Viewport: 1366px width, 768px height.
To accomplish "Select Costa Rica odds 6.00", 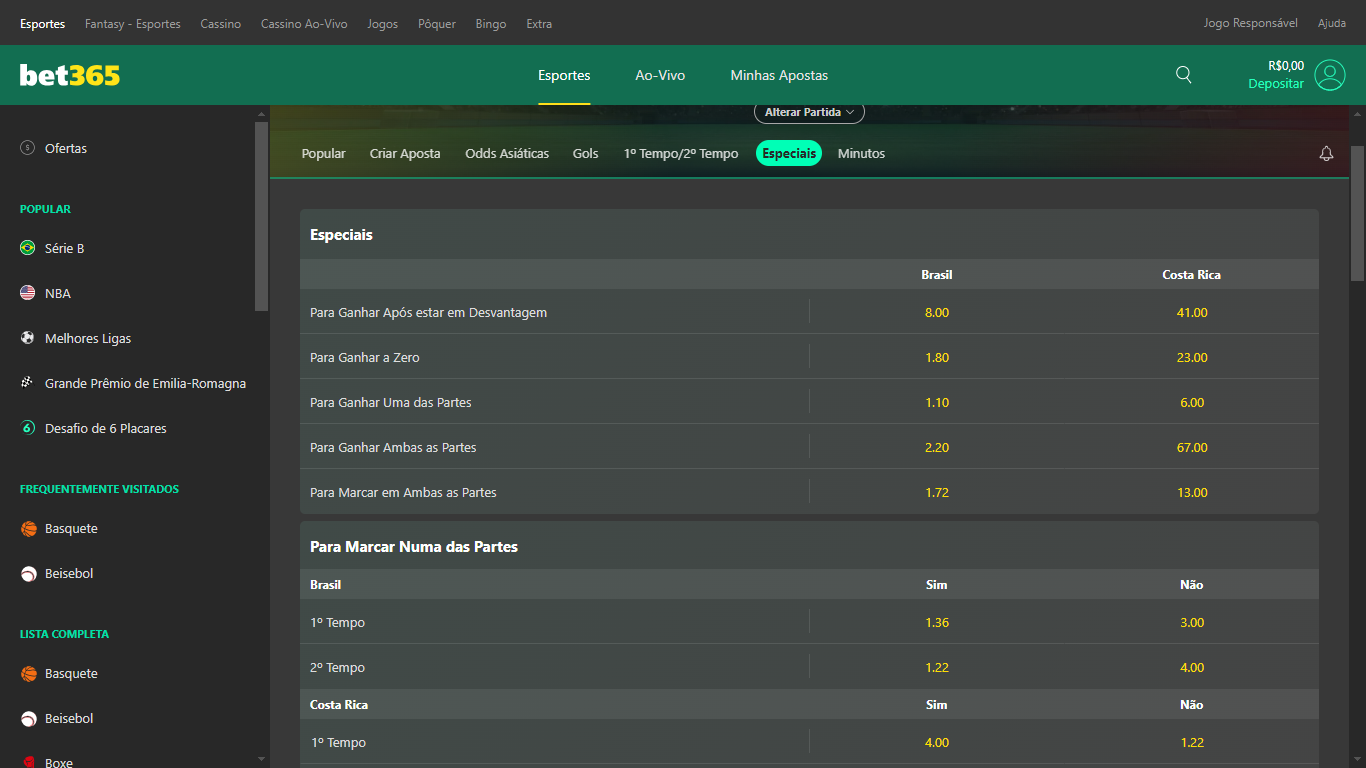I will tap(1192, 402).
